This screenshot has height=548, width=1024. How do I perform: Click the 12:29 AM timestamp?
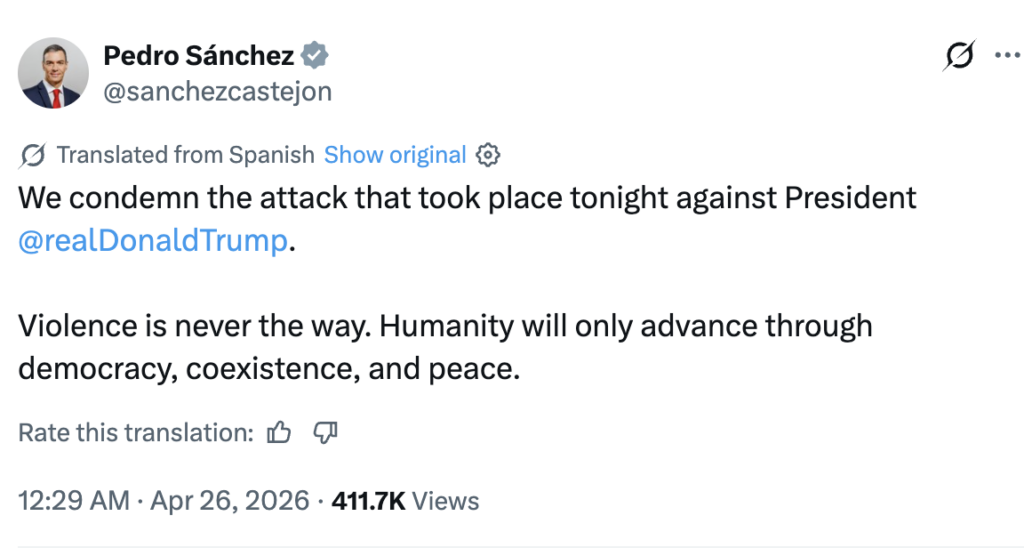[73, 500]
